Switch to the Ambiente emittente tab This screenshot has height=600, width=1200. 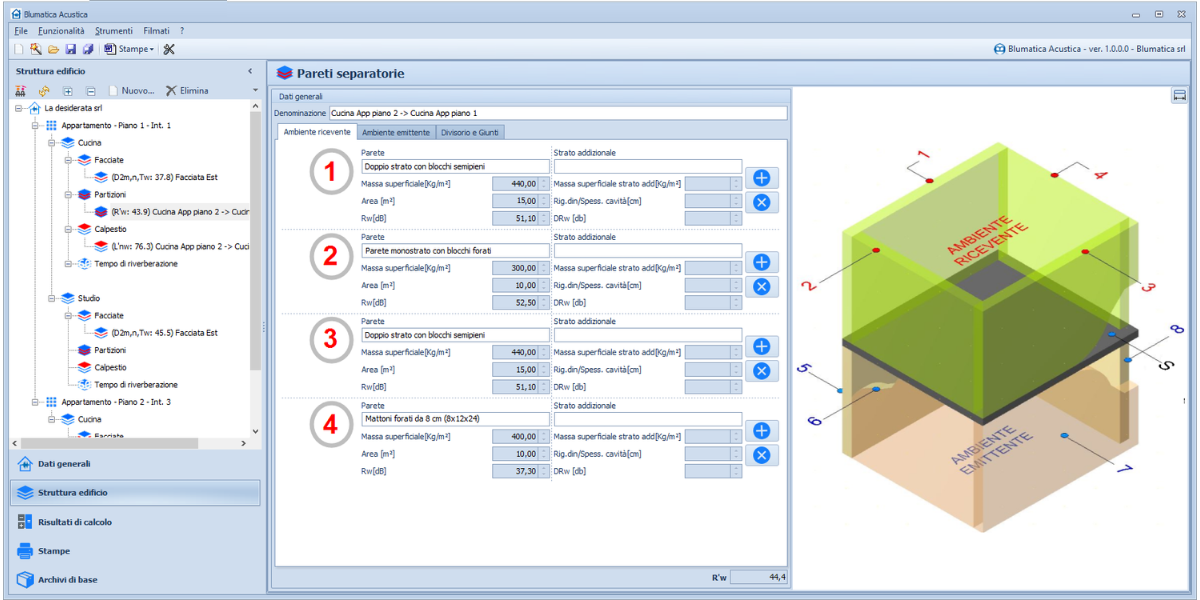(395, 132)
